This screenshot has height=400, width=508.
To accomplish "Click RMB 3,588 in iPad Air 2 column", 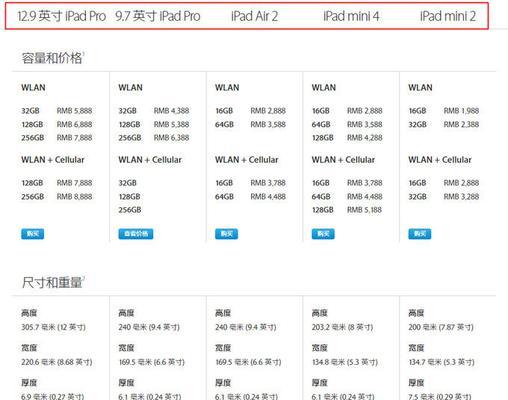I will point(268,124).
